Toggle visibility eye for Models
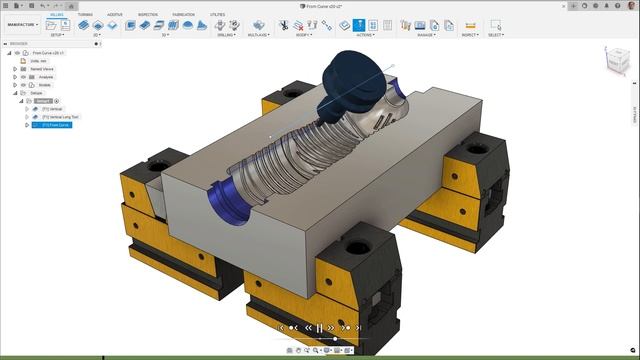 pos(23,85)
